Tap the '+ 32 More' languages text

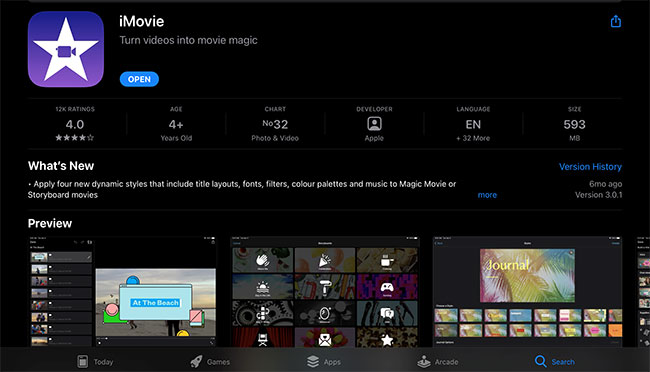pos(473,138)
